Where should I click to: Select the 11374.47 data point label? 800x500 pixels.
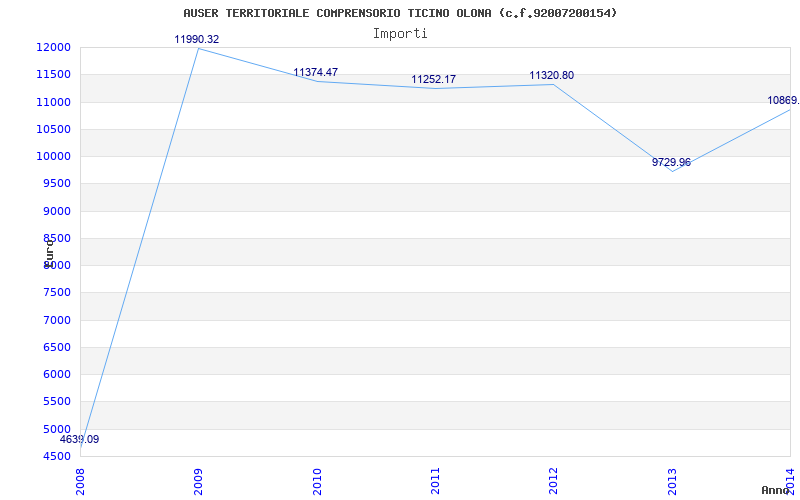pyautogui.click(x=315, y=73)
